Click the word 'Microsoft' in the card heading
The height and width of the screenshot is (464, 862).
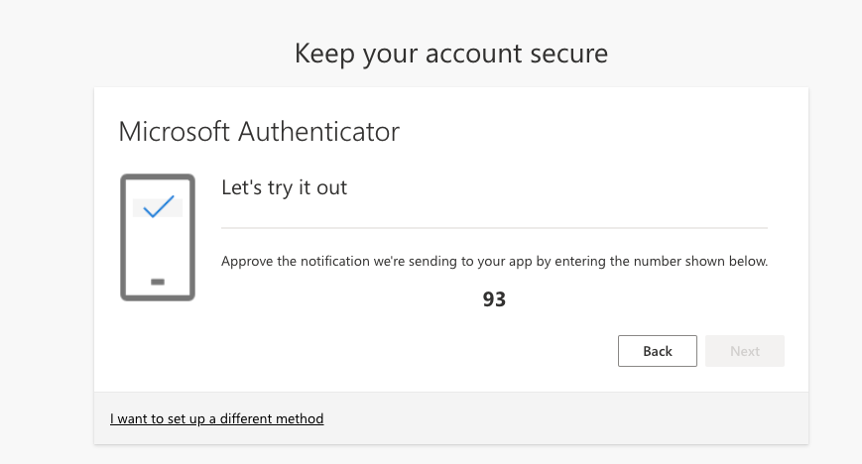point(174,131)
